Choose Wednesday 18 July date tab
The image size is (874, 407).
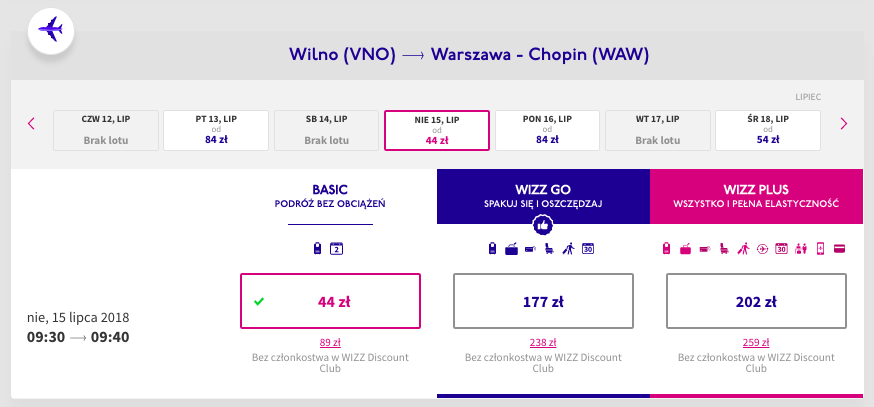(x=768, y=129)
